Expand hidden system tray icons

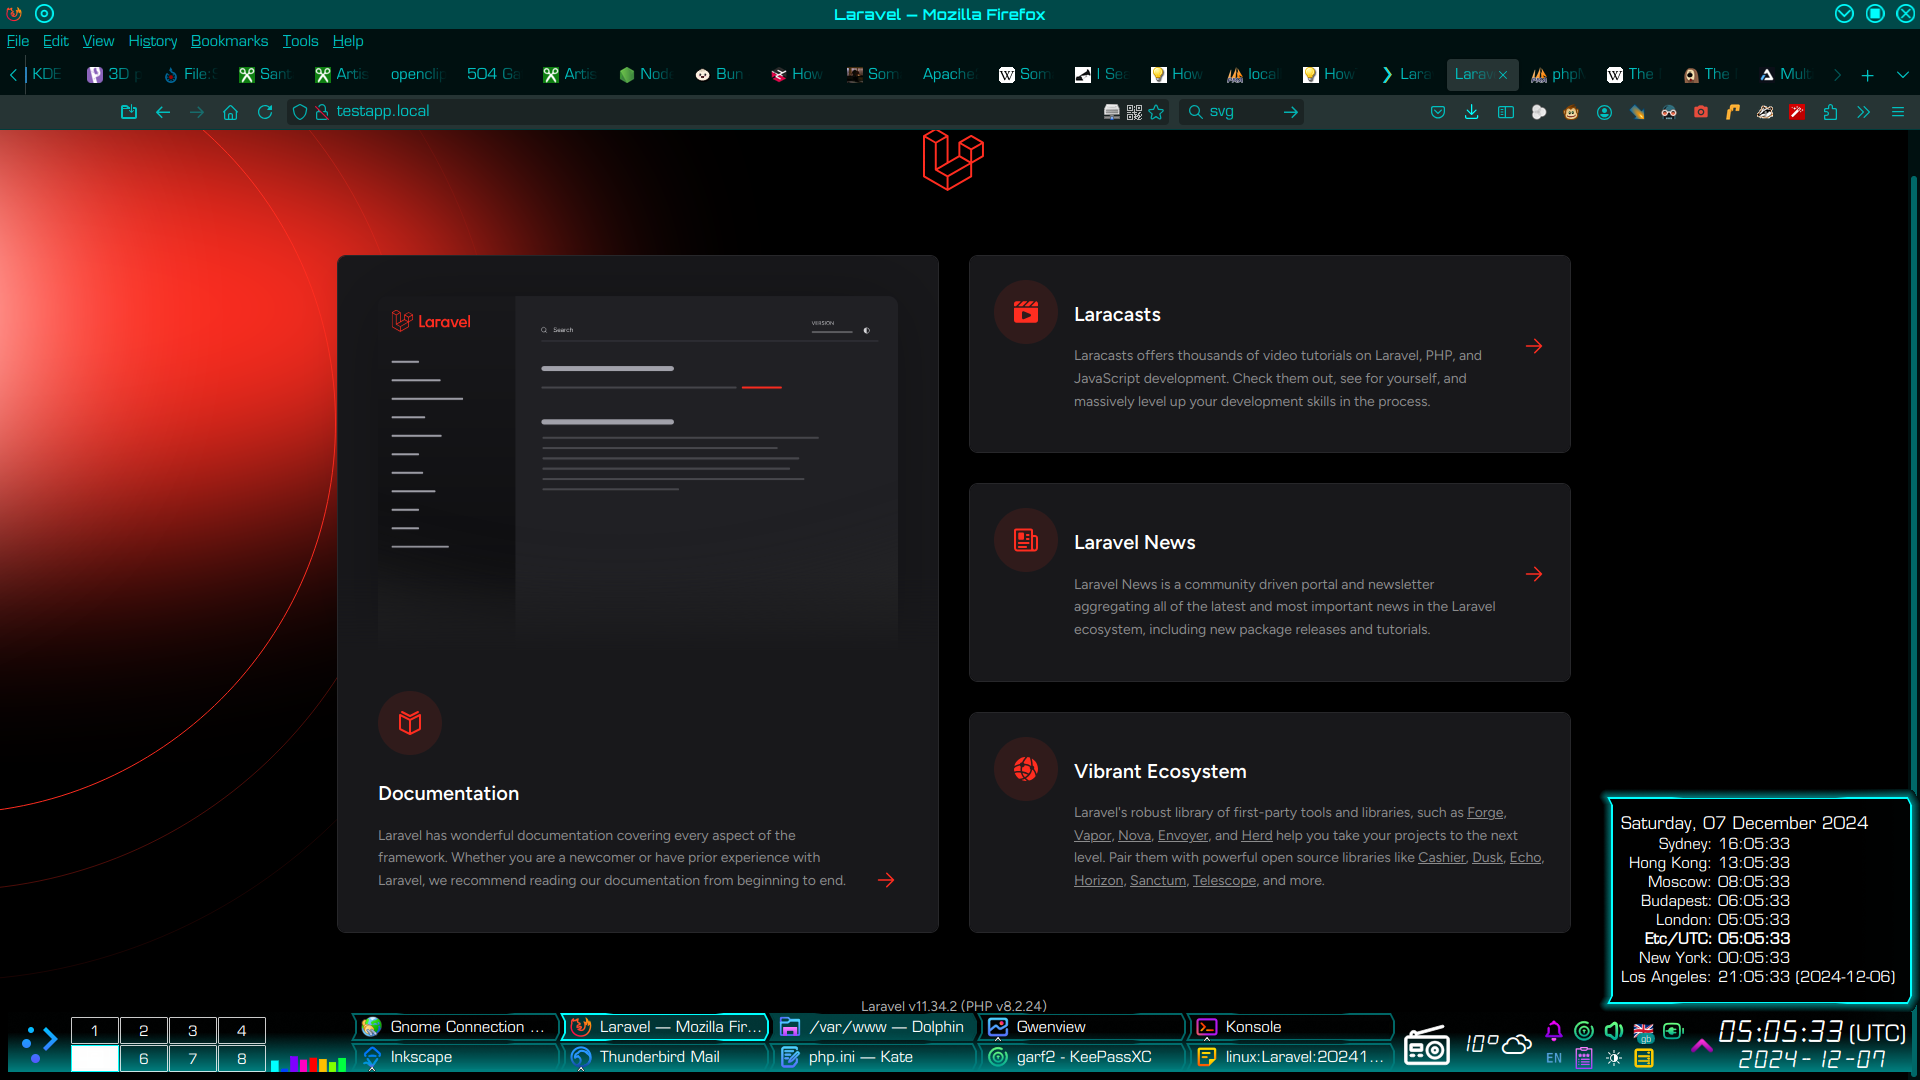click(x=1701, y=1046)
